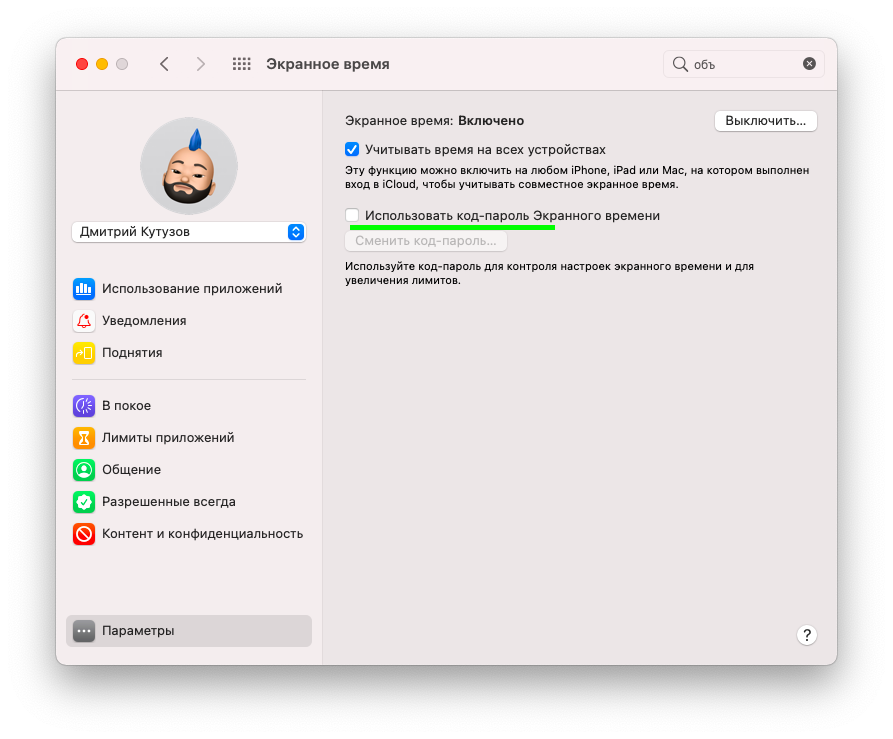The height and width of the screenshot is (739, 893).
Task: Select В покое in sidebar
Action: tap(189, 406)
